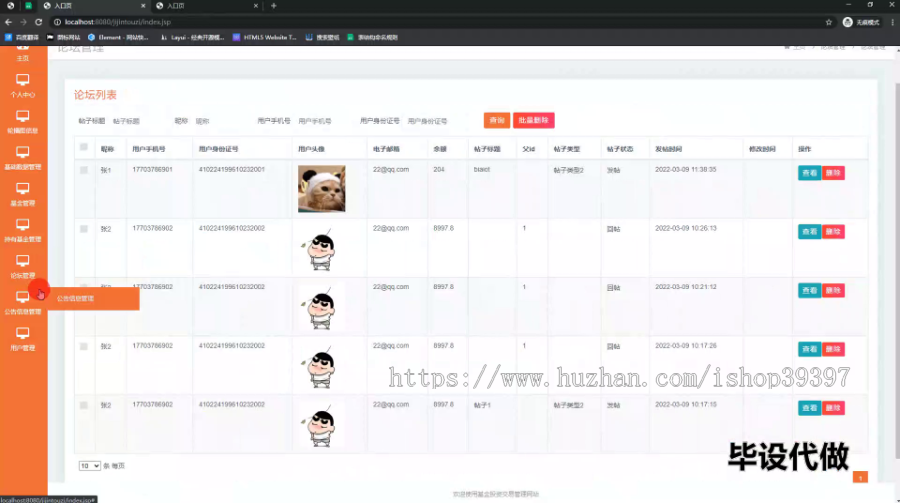
Task: Open 持有基金管理 sidebar icon
Action: (22, 225)
